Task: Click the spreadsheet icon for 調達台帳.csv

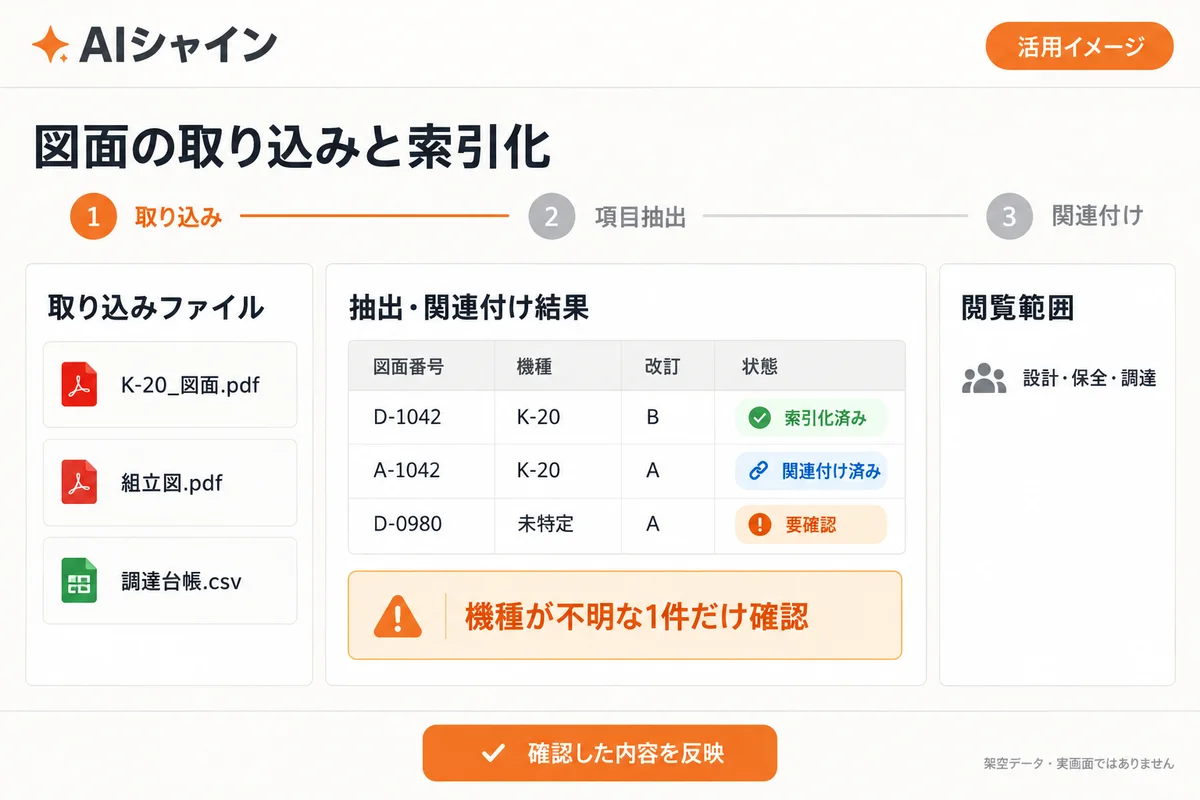Action: tap(79, 580)
